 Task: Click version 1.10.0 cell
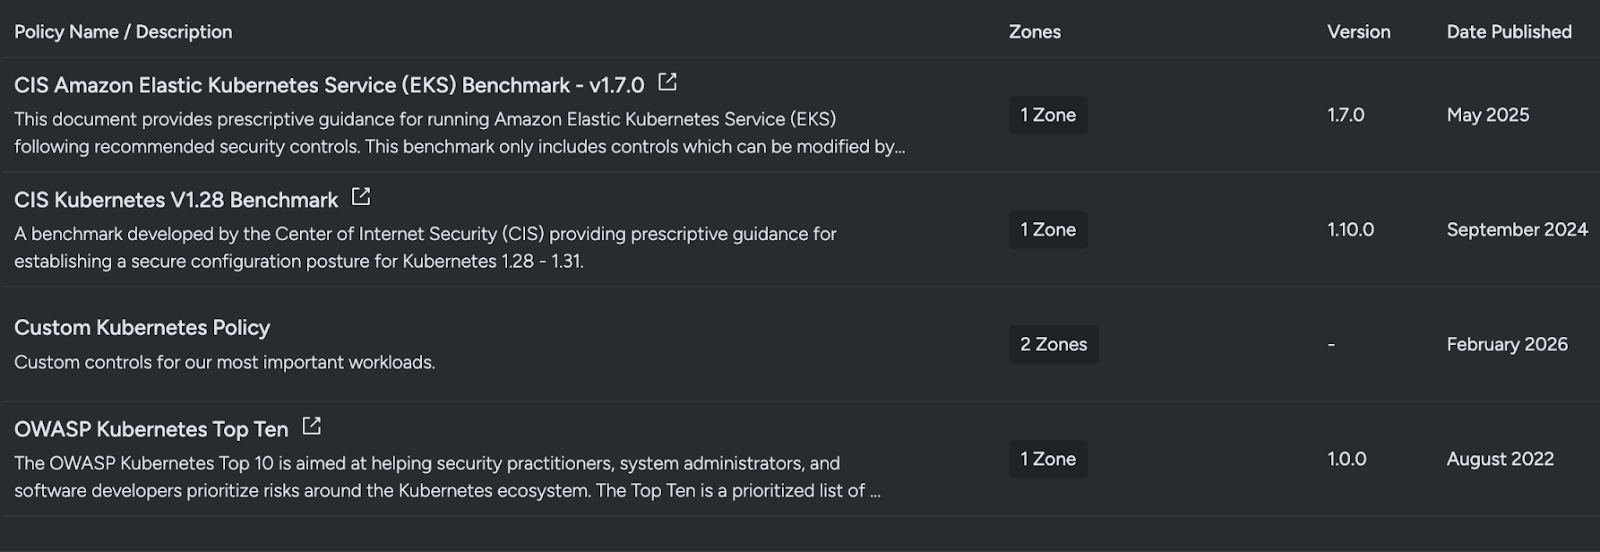tap(1350, 230)
